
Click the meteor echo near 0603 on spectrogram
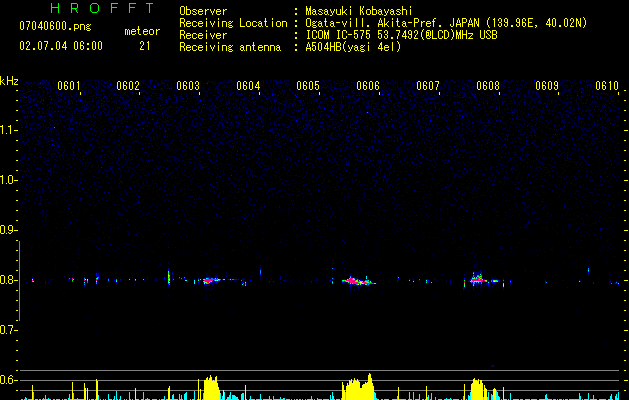click(x=211, y=280)
